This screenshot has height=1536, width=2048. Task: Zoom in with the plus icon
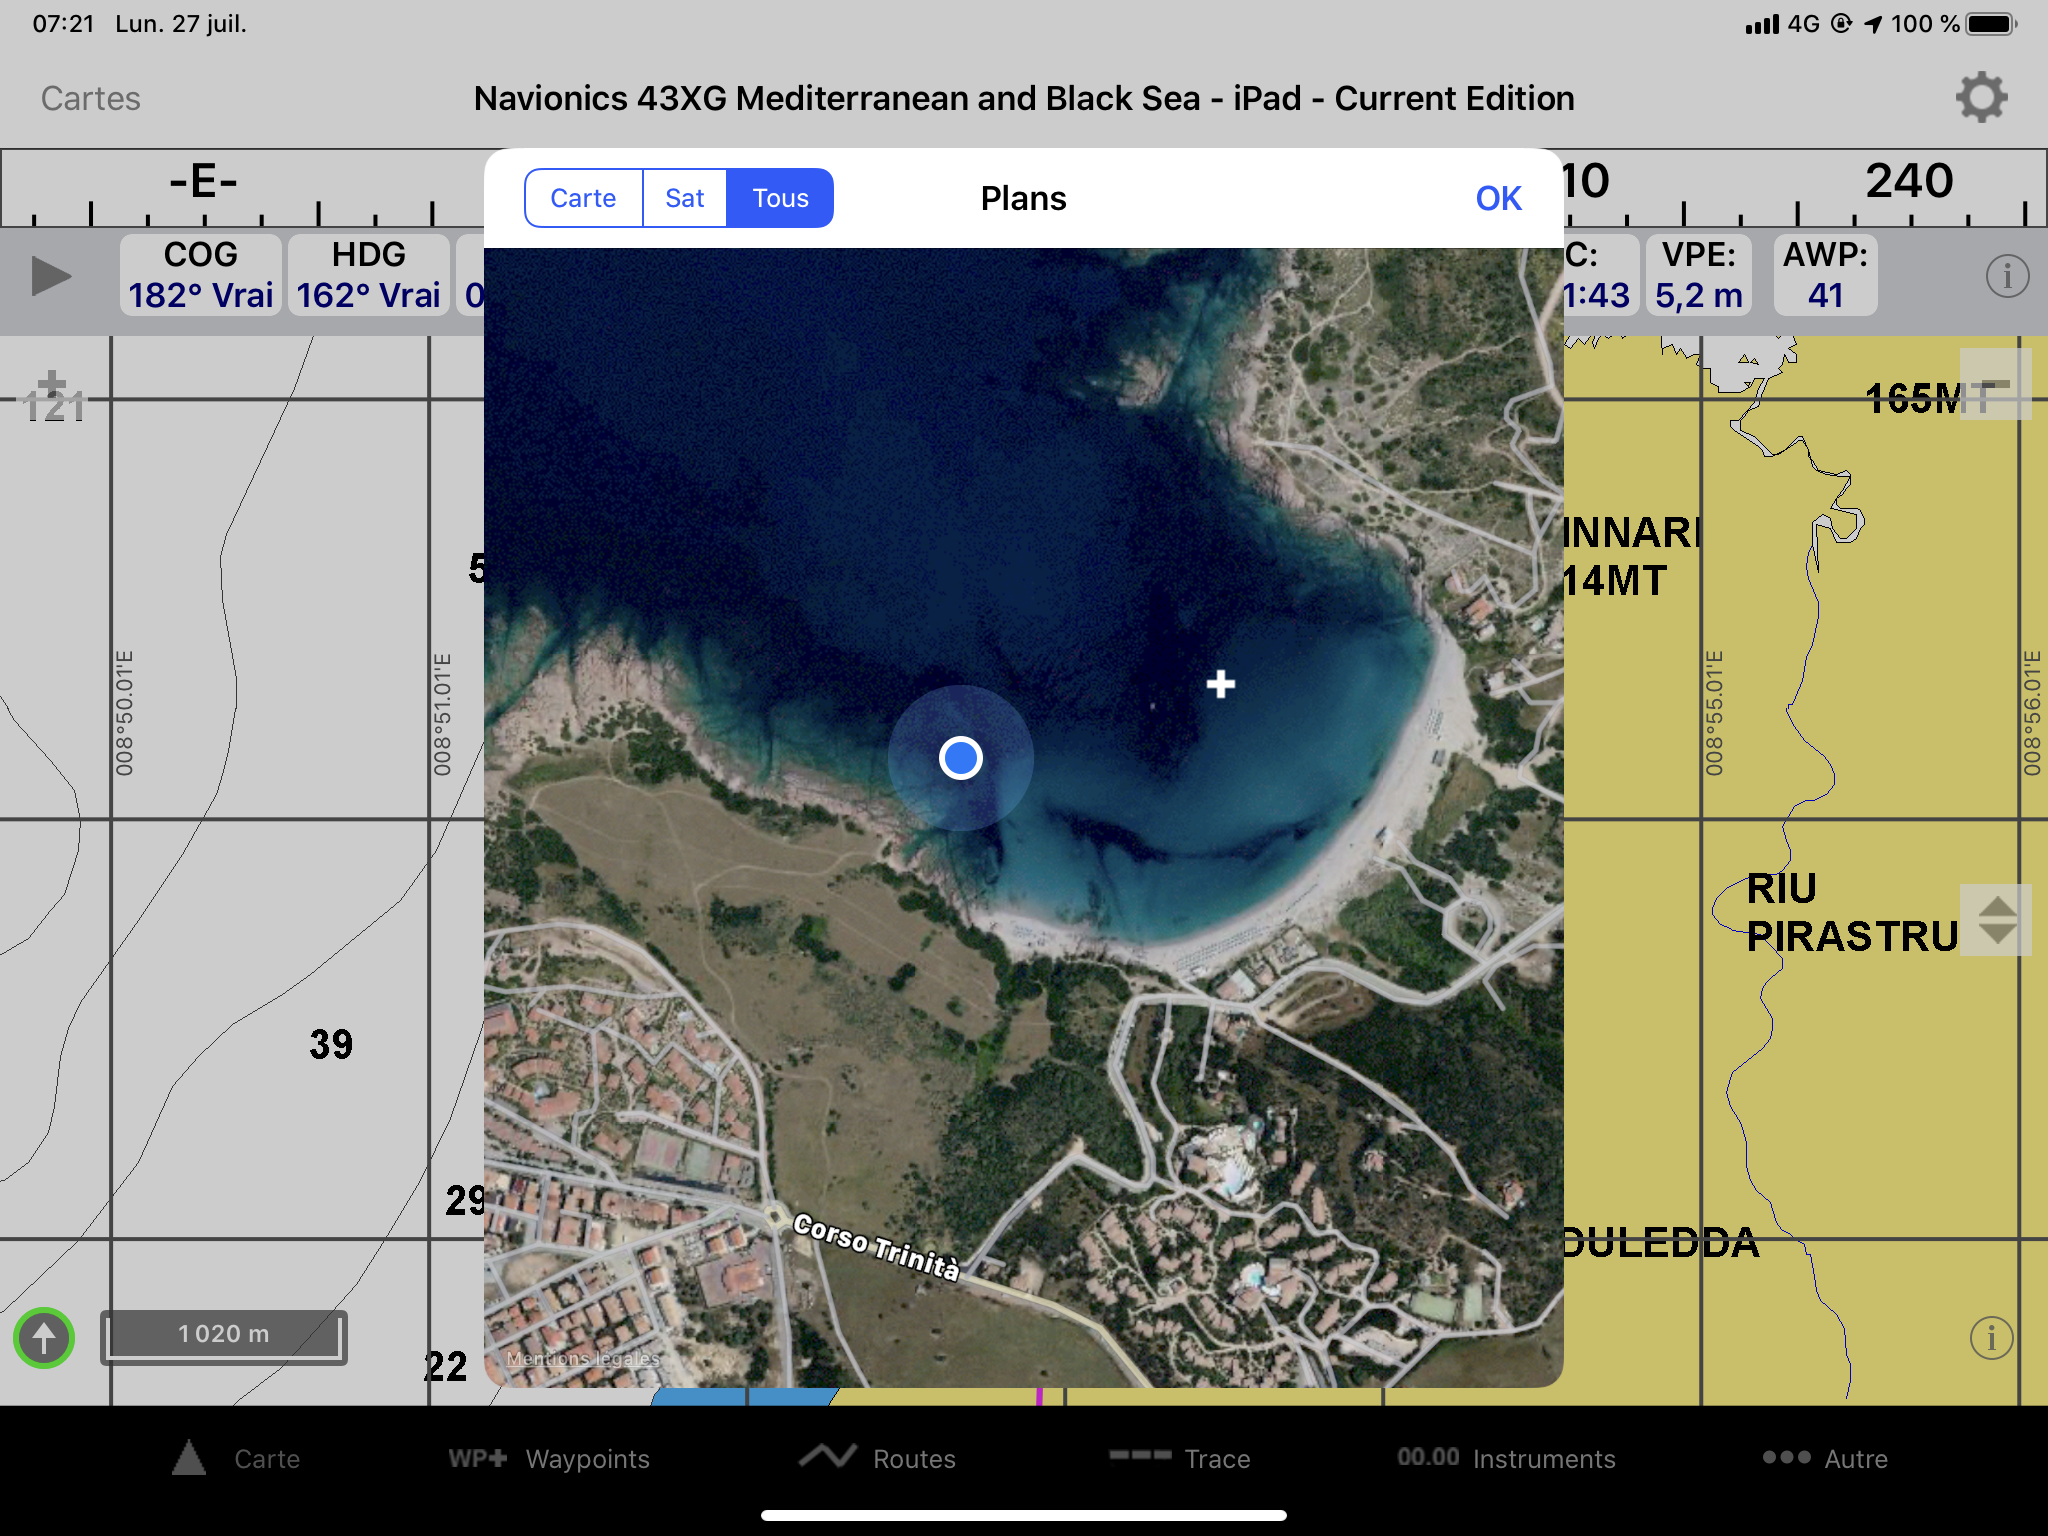coord(52,384)
